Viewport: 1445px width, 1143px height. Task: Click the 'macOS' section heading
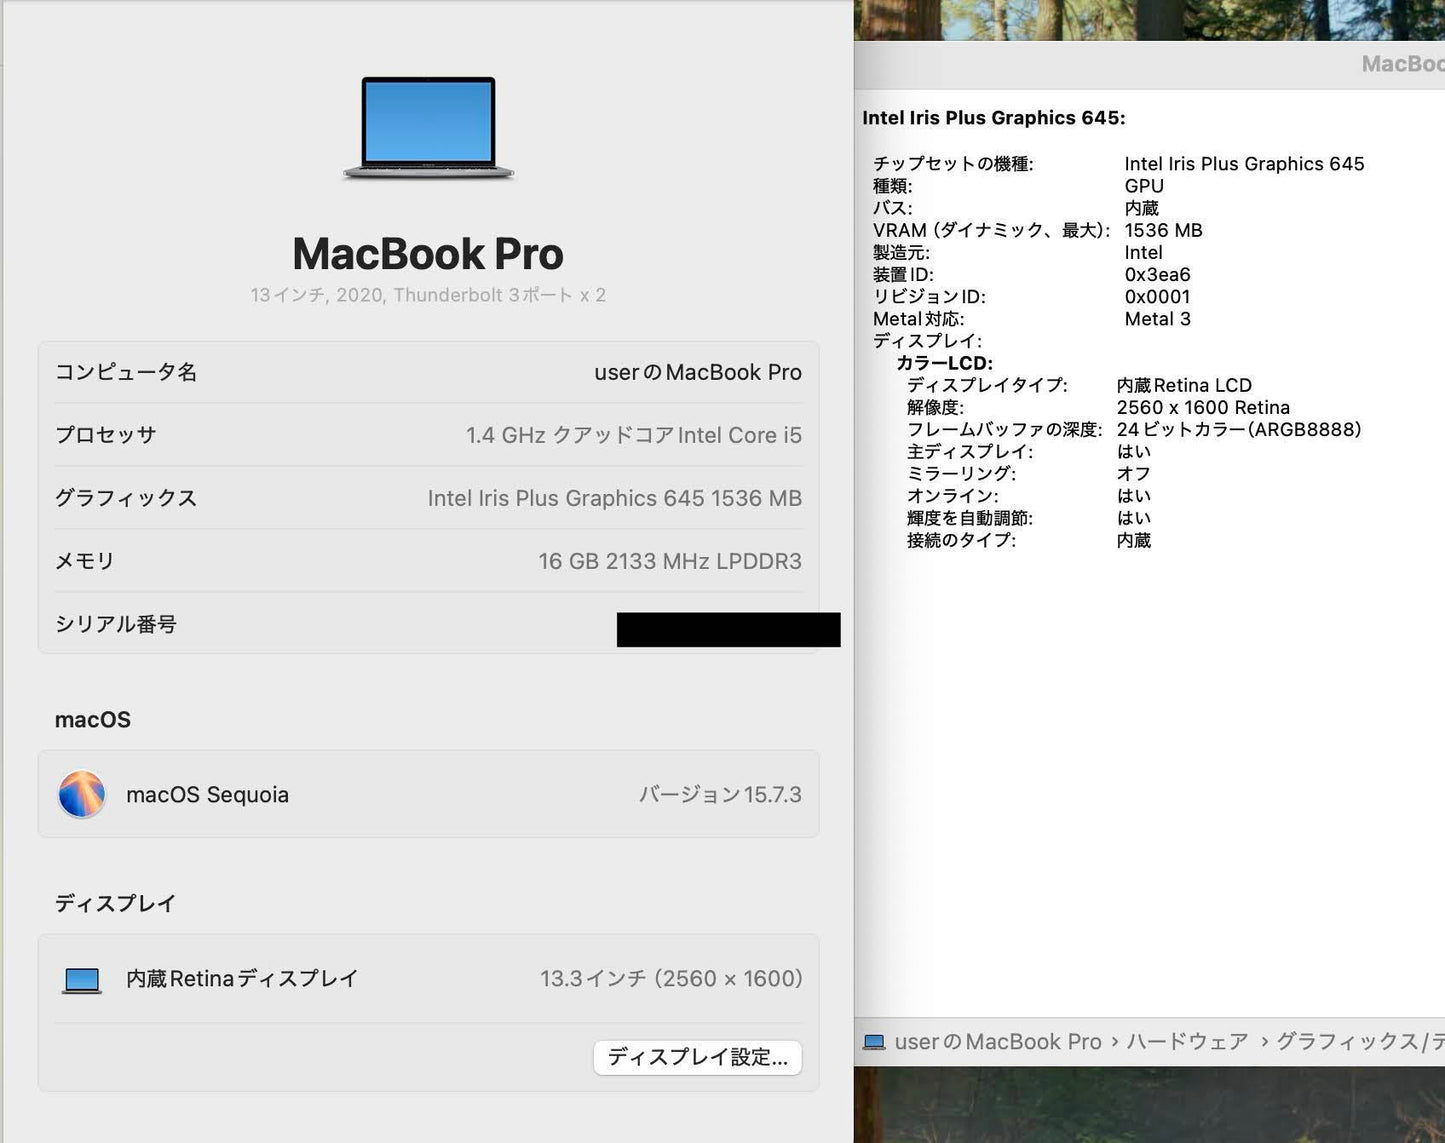93,720
